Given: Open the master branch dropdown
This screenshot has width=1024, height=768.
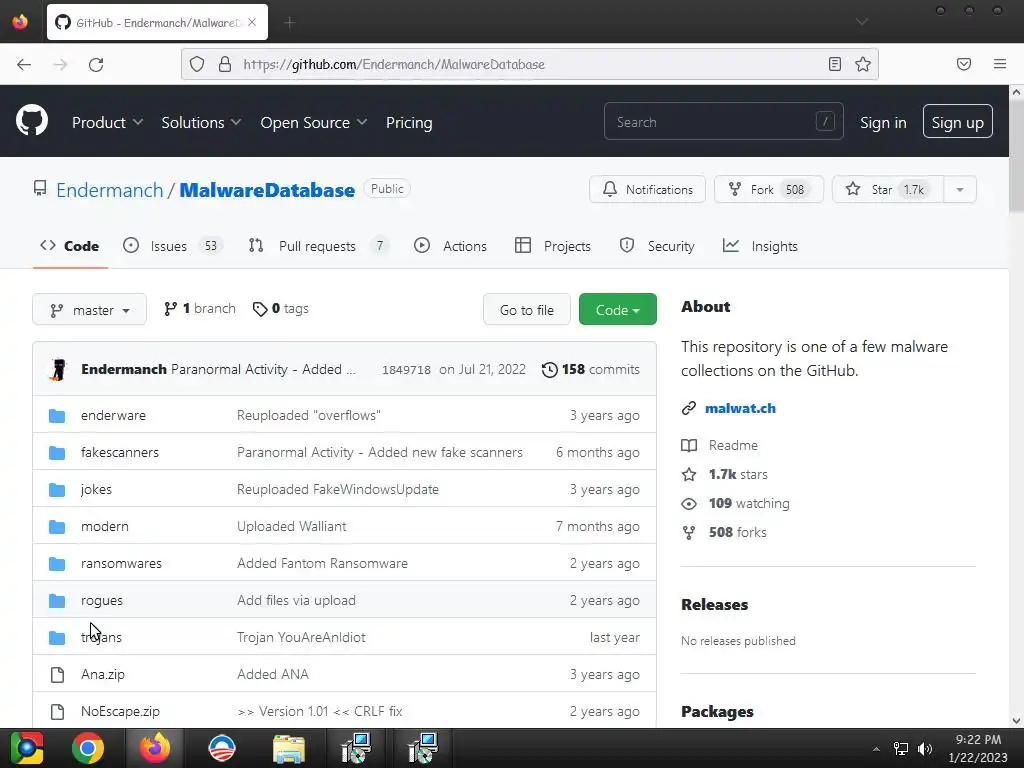Looking at the screenshot, I should point(89,310).
